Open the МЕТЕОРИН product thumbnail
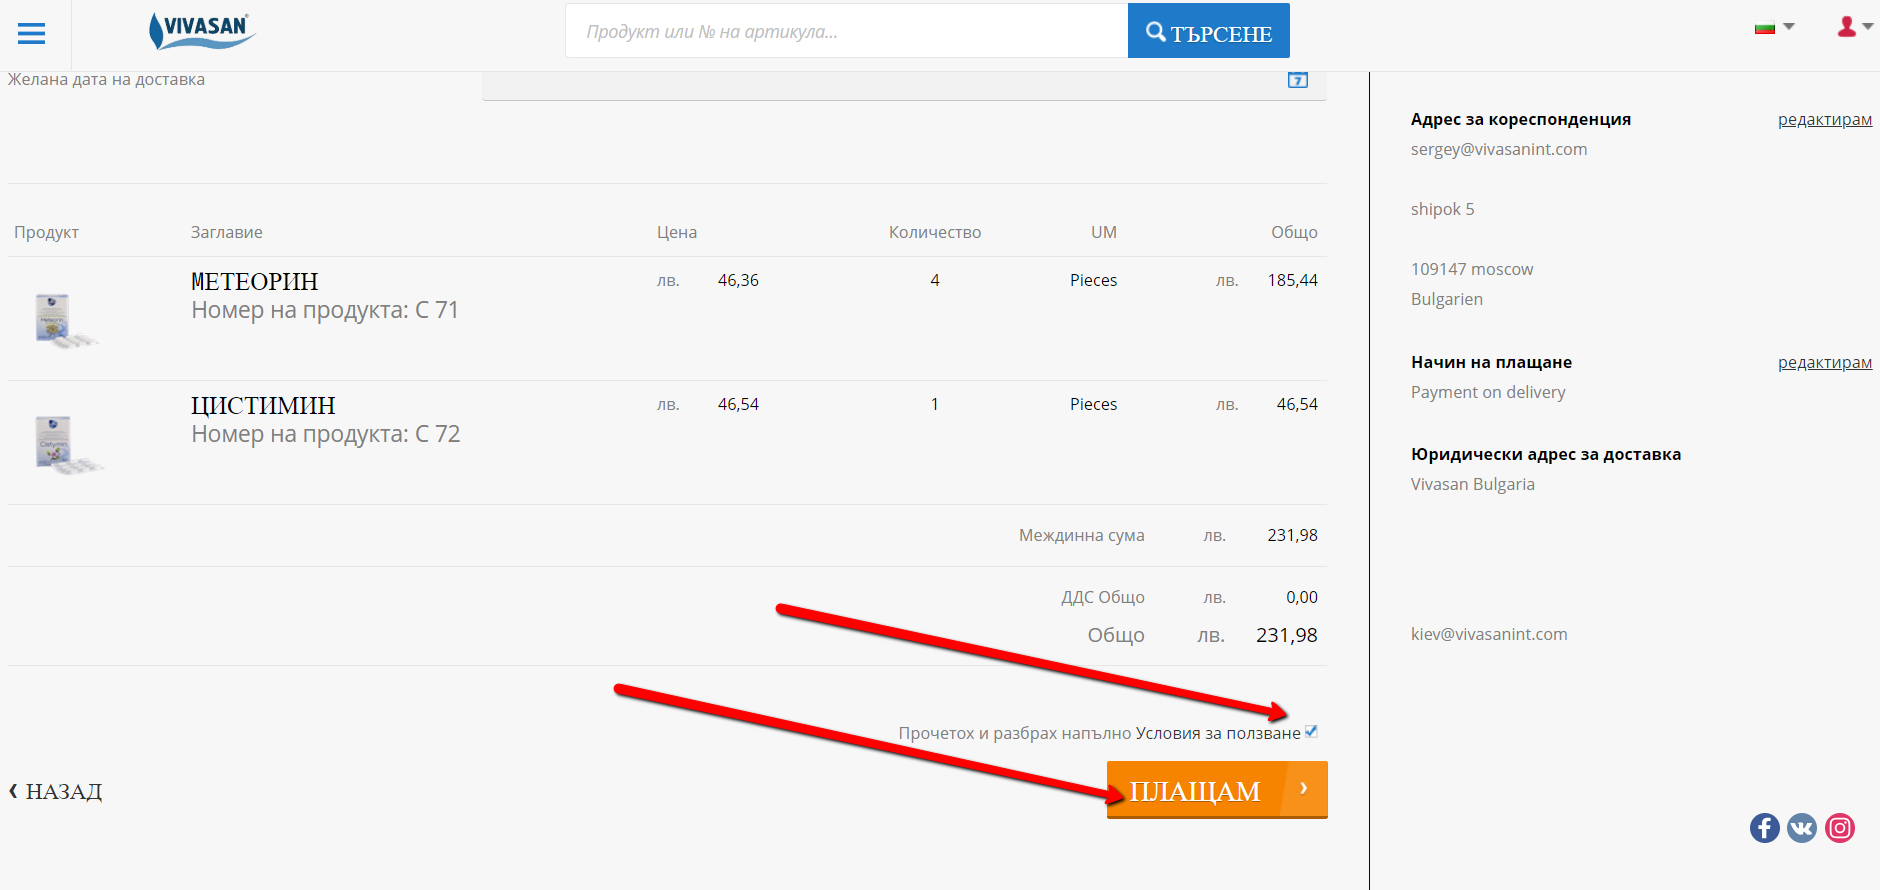1880x890 pixels. click(66, 320)
